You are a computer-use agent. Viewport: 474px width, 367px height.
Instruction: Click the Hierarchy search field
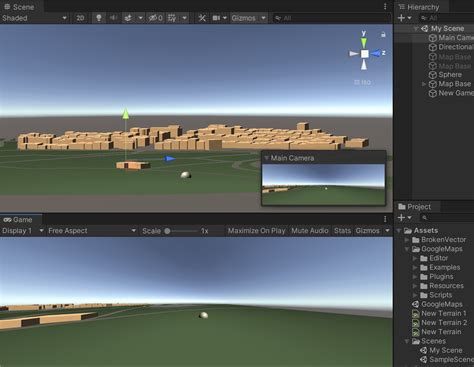pyautogui.click(x=446, y=18)
